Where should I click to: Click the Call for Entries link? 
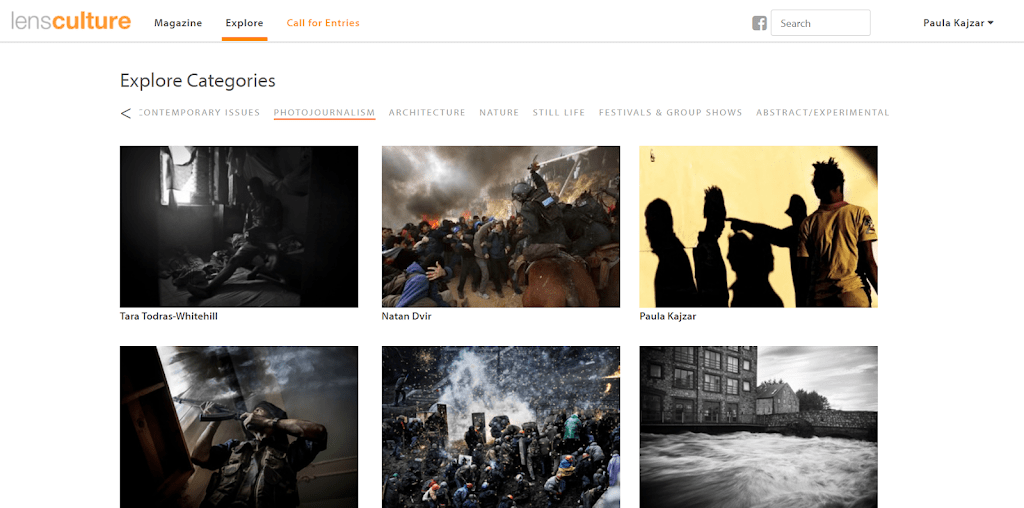[323, 23]
